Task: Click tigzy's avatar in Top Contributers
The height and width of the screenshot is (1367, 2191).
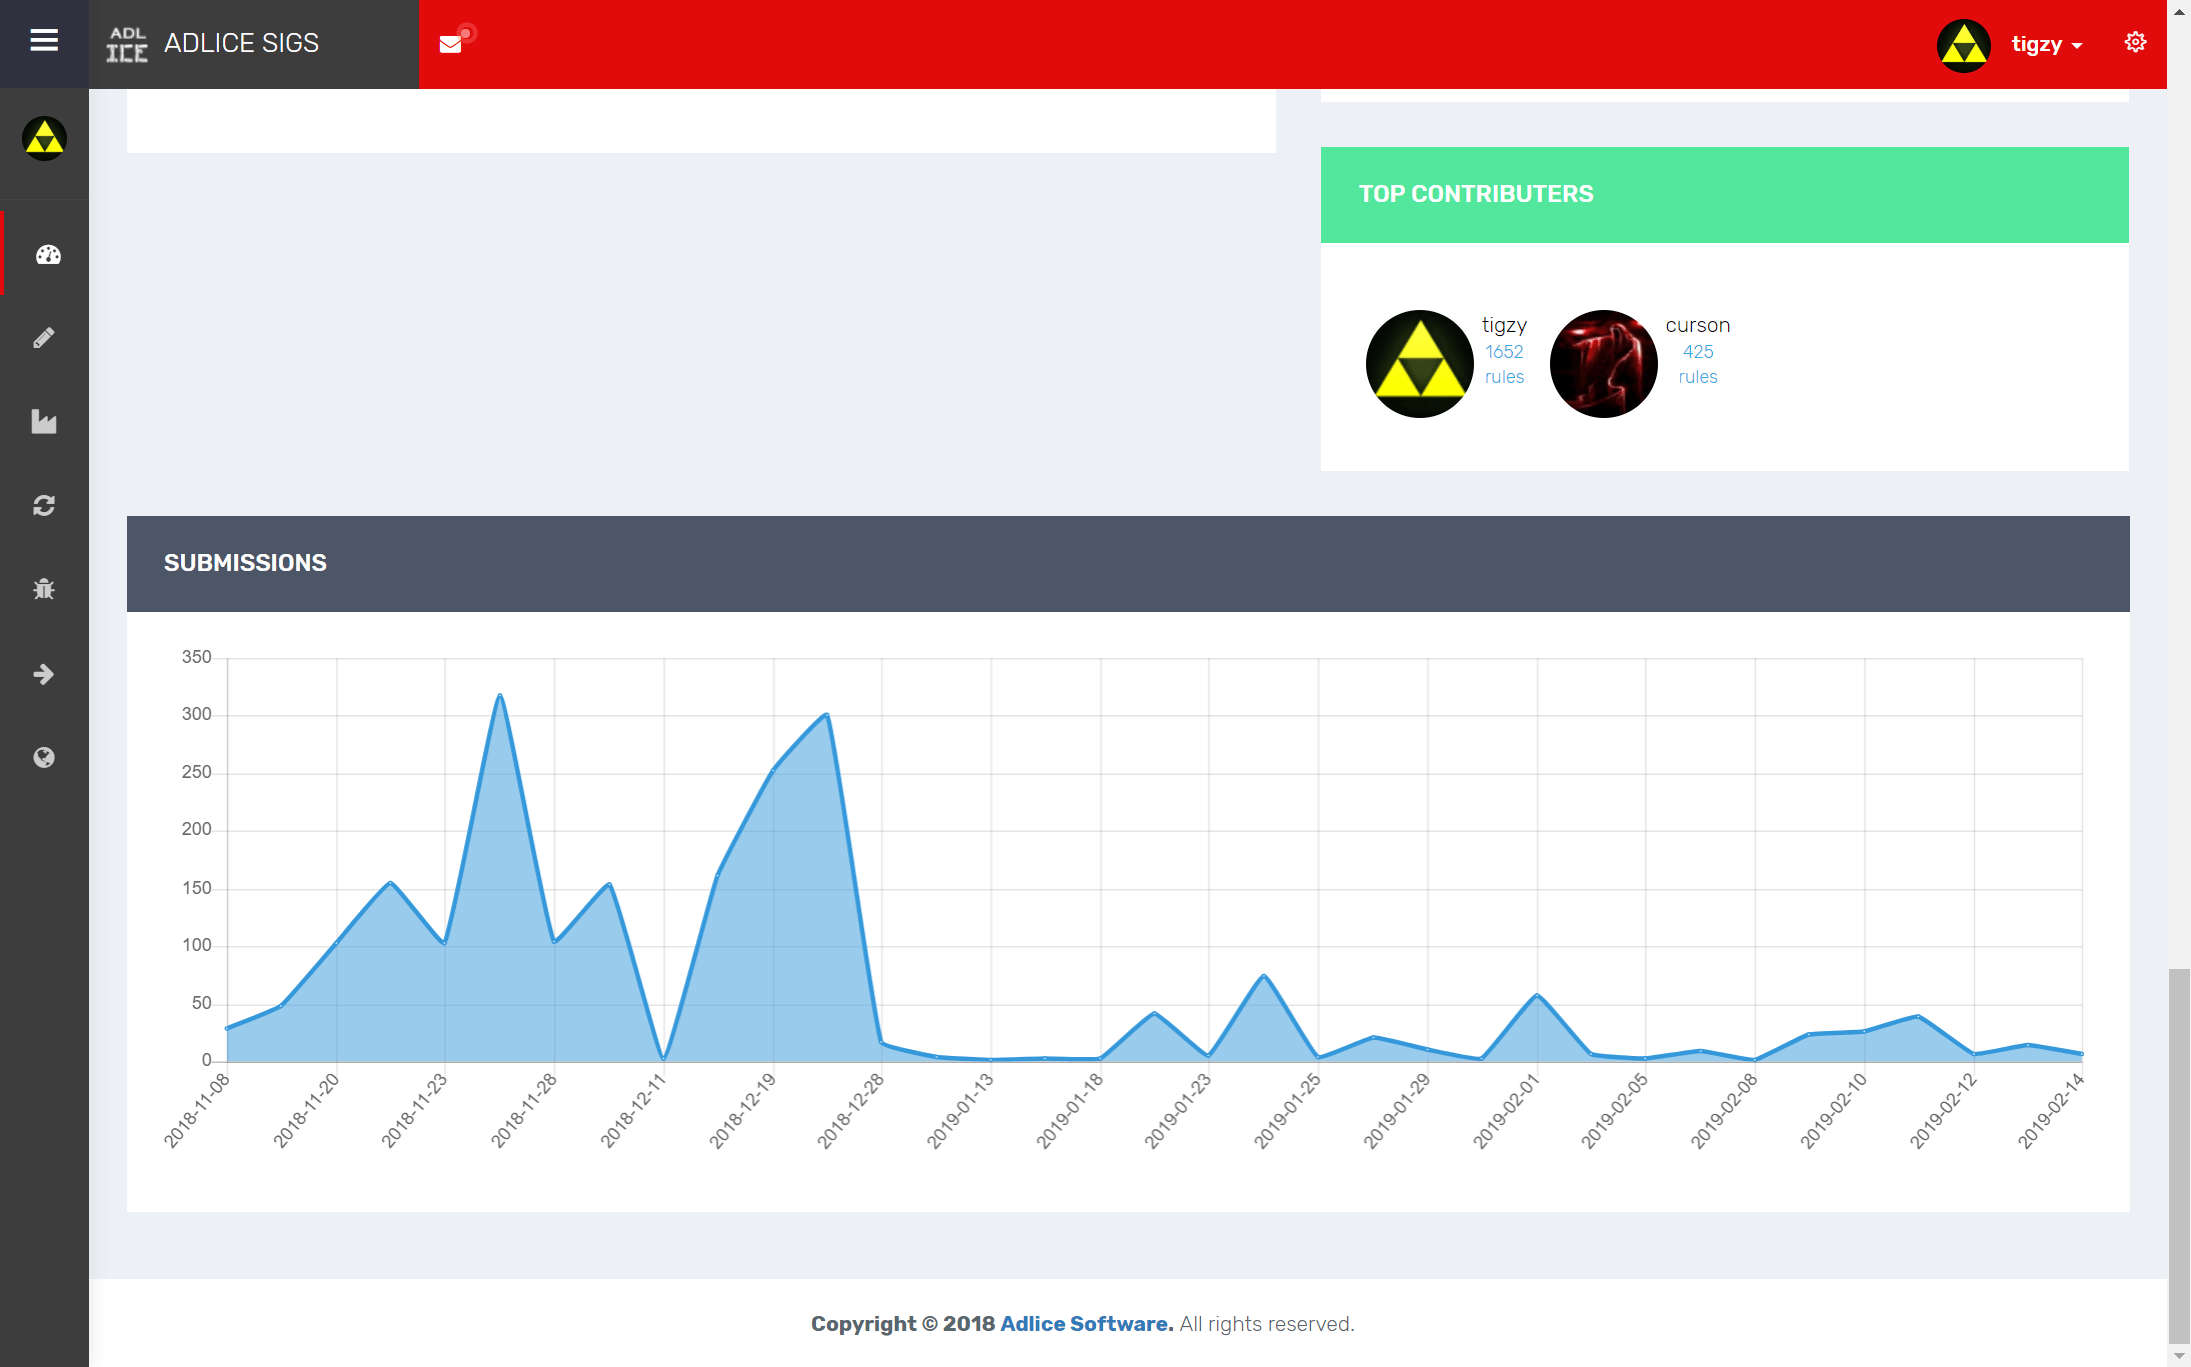Action: [x=1419, y=364]
